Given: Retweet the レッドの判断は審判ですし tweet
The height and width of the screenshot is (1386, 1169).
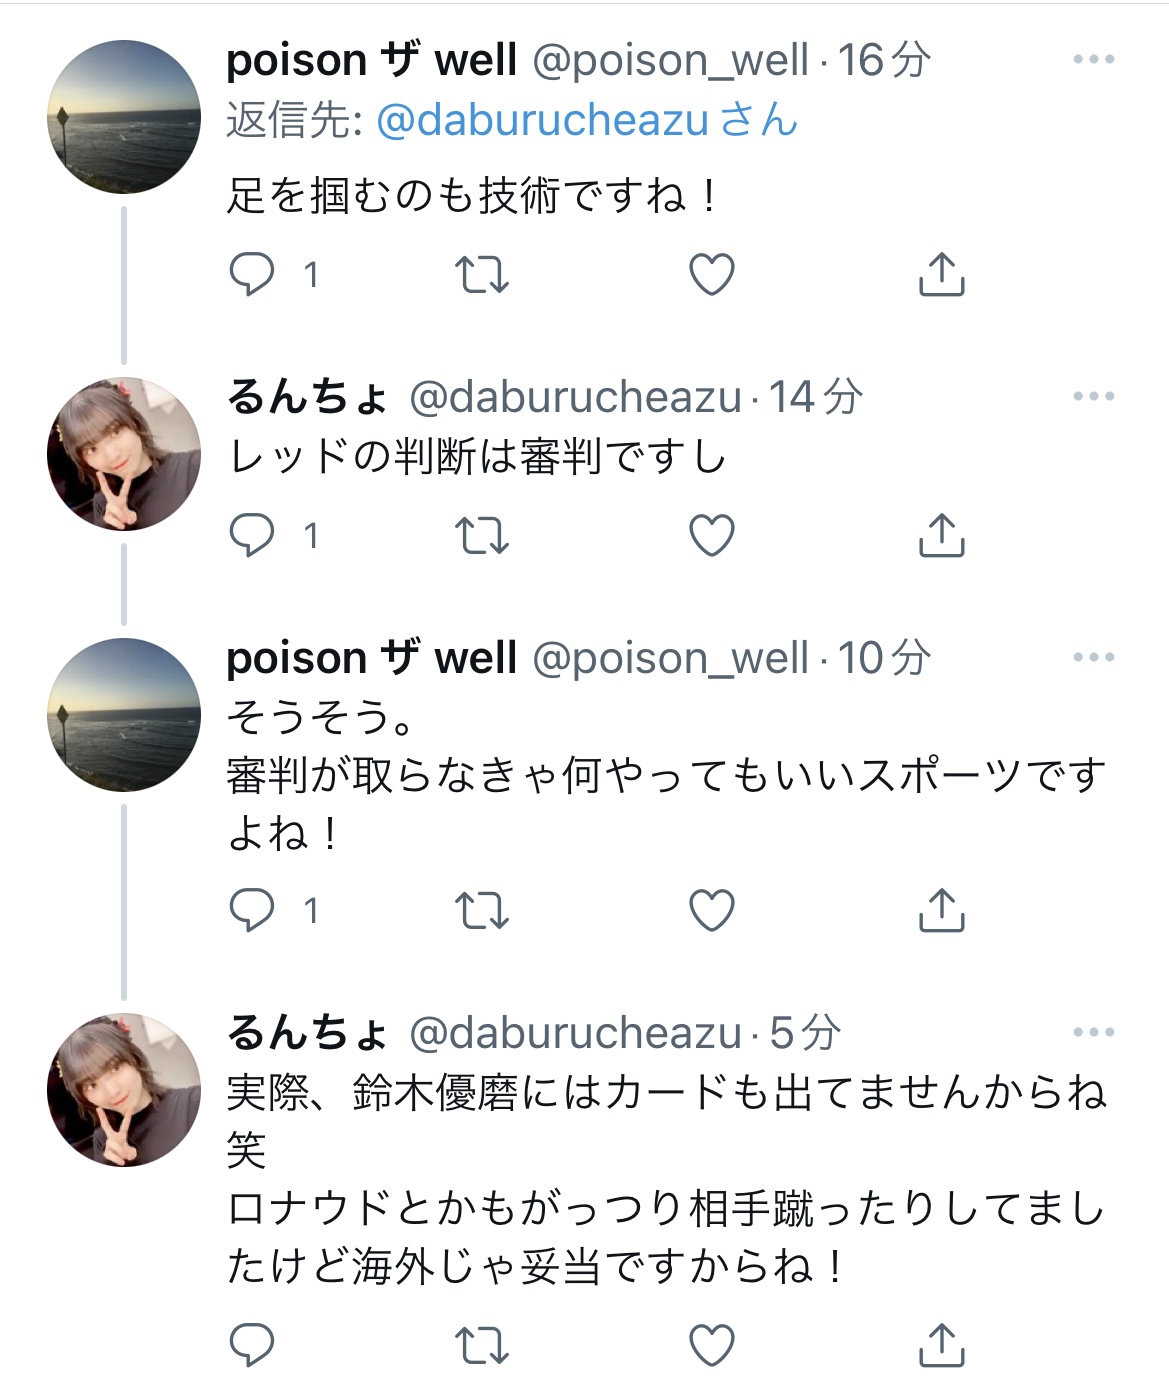Looking at the screenshot, I should point(482,535).
